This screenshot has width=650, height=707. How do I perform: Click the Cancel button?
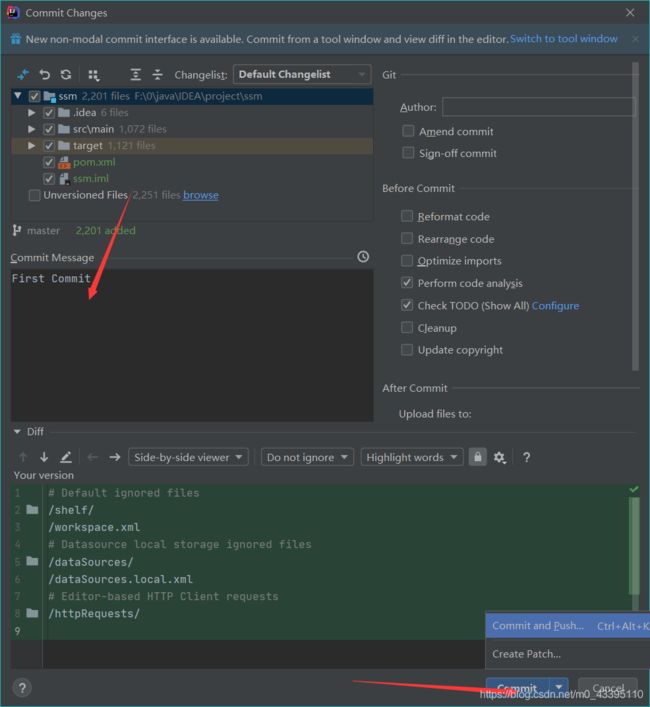click(608, 688)
